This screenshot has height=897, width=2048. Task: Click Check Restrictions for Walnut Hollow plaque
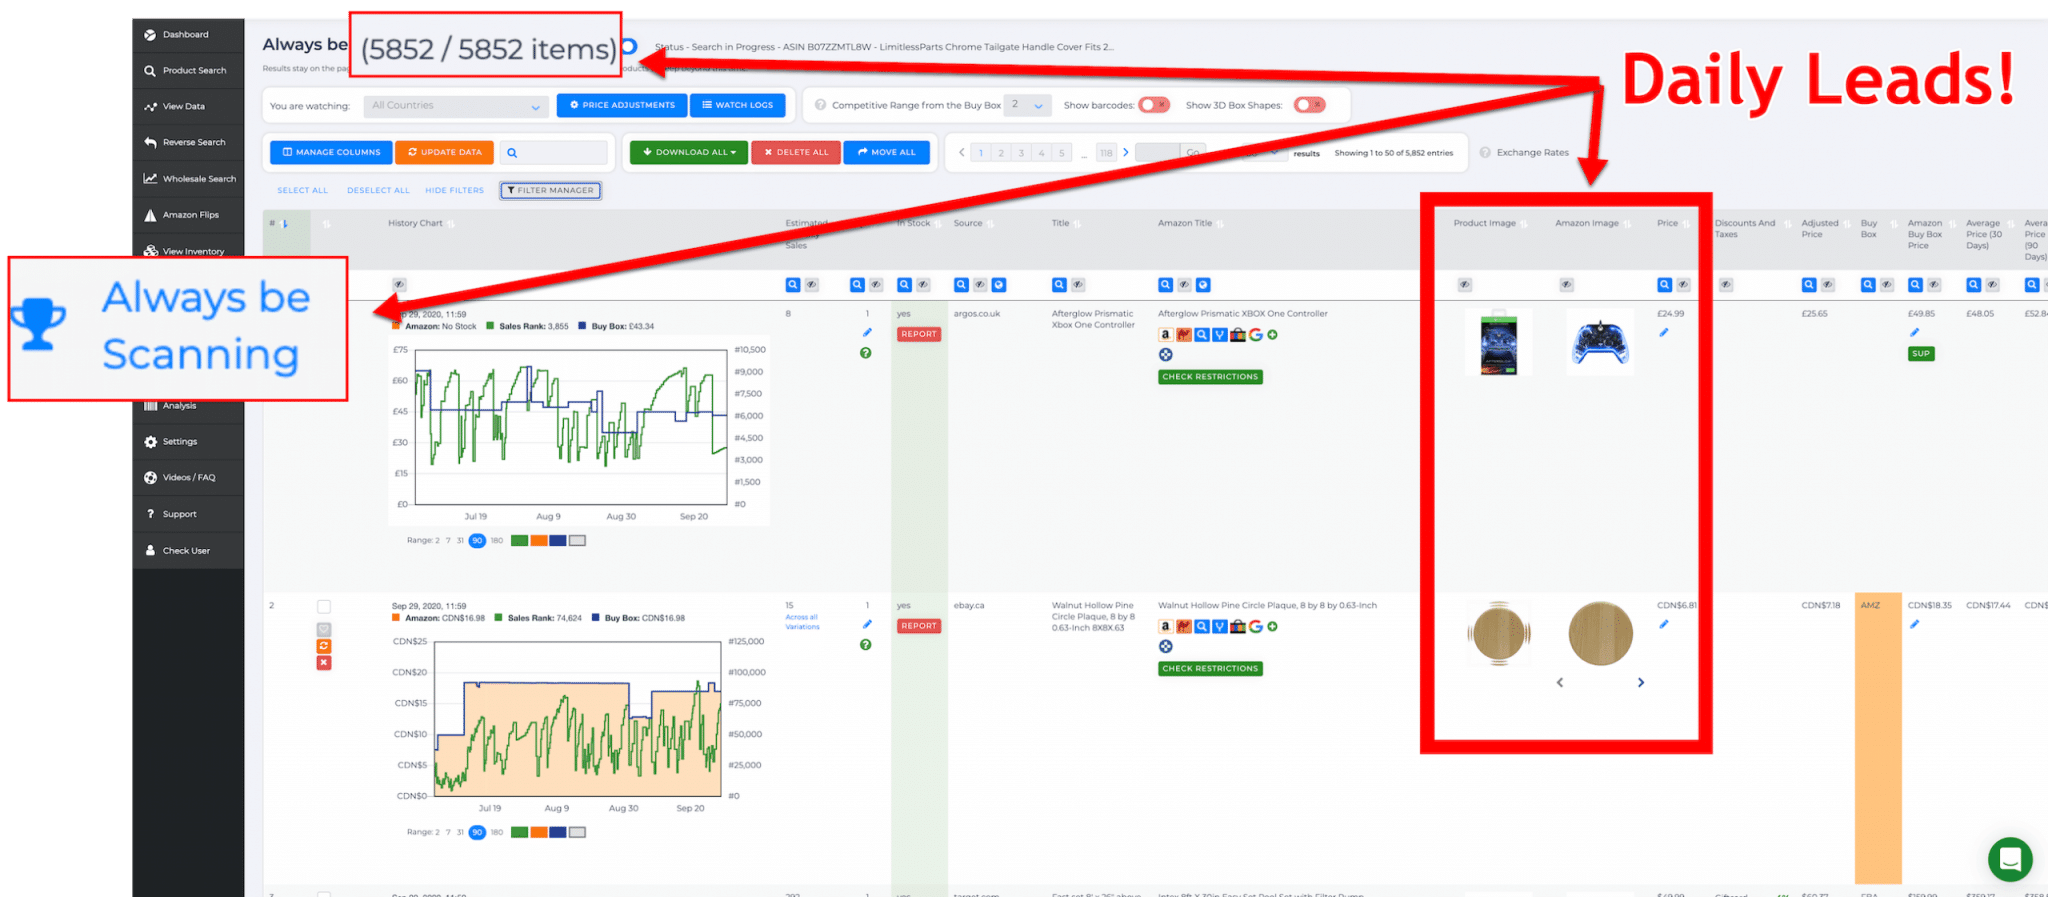1210,669
